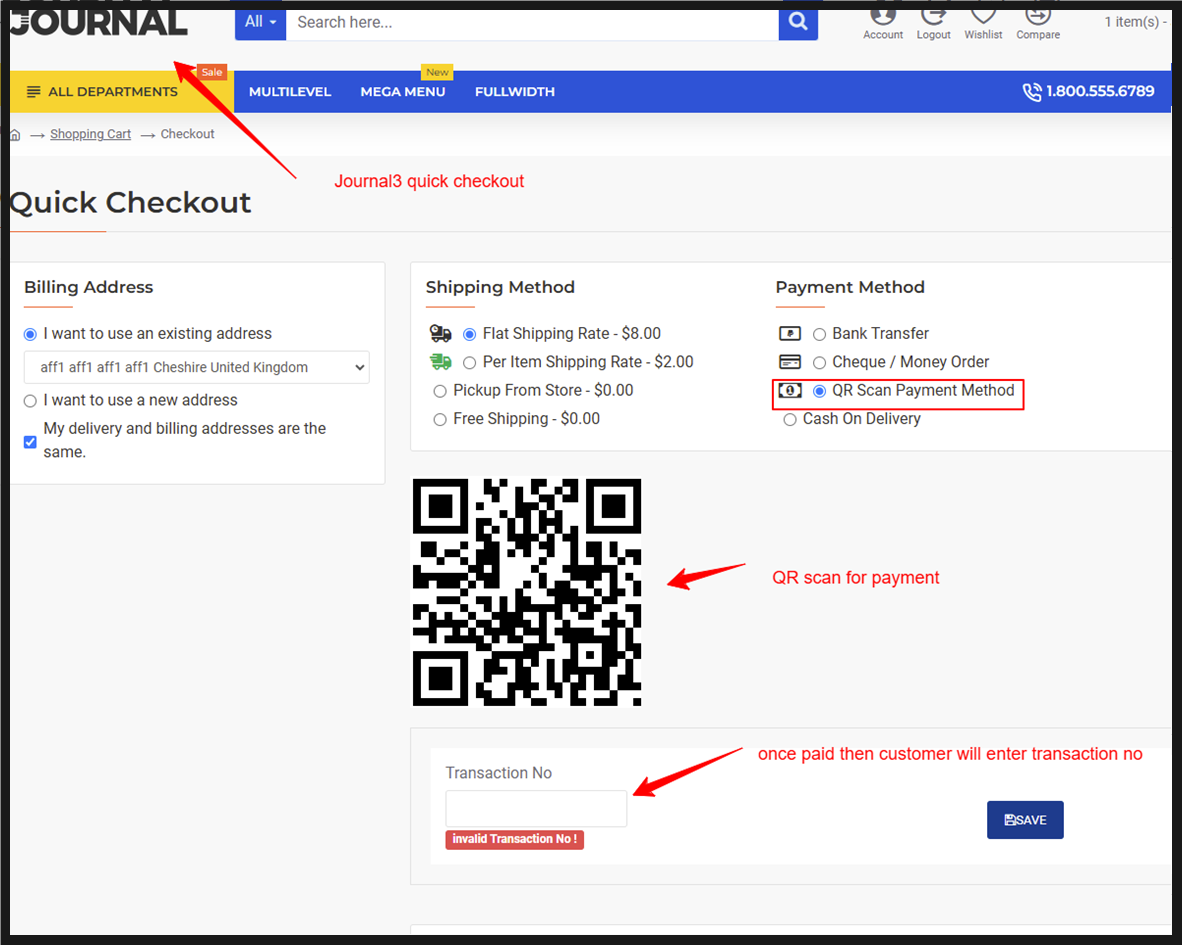Viewport: 1182px width, 945px height.
Task: Click the Quick Checkout heading
Action: coord(130,203)
